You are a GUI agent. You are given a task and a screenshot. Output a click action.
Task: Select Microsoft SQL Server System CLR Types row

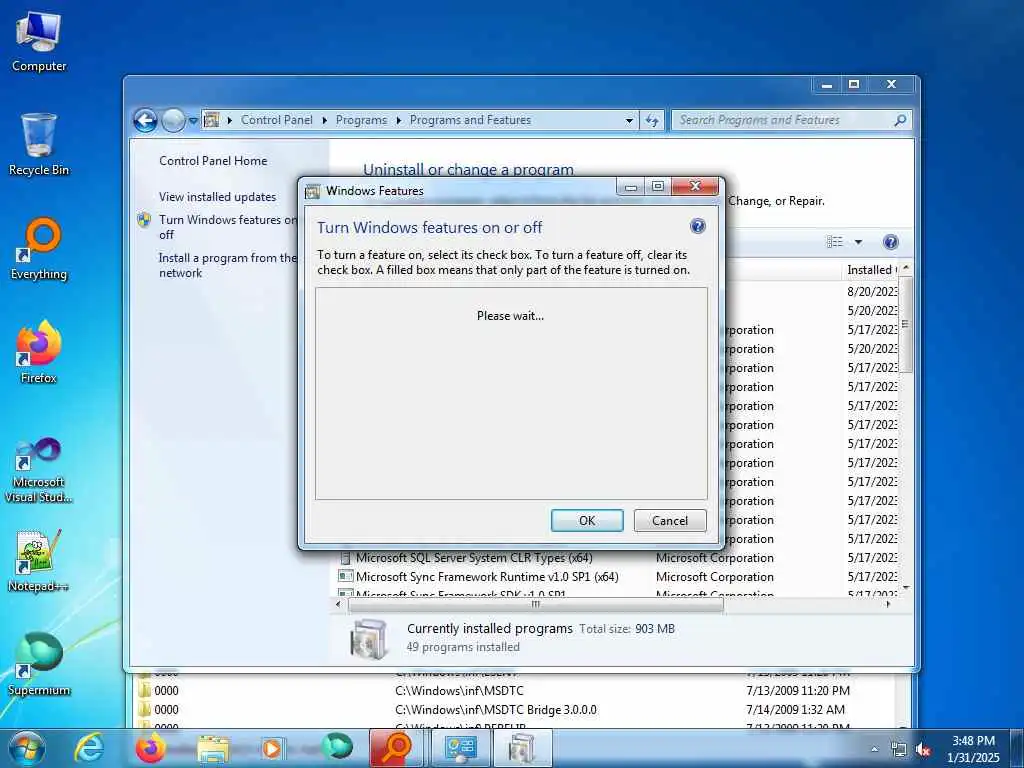(617, 558)
